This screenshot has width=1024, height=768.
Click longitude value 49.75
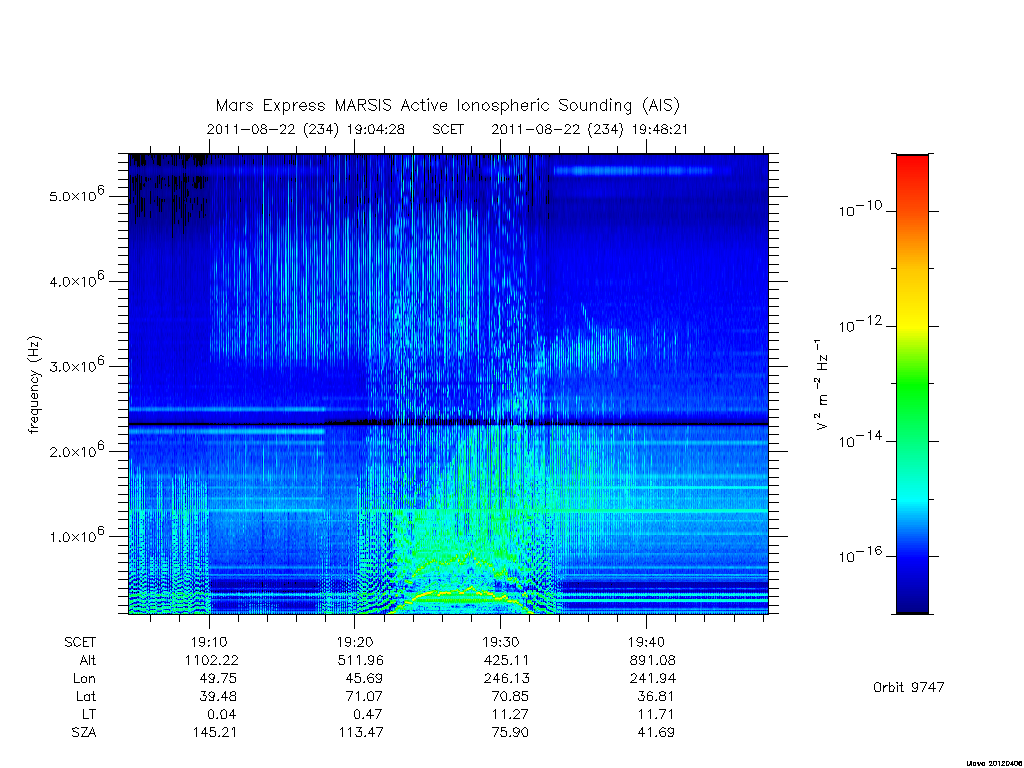tap(218, 679)
